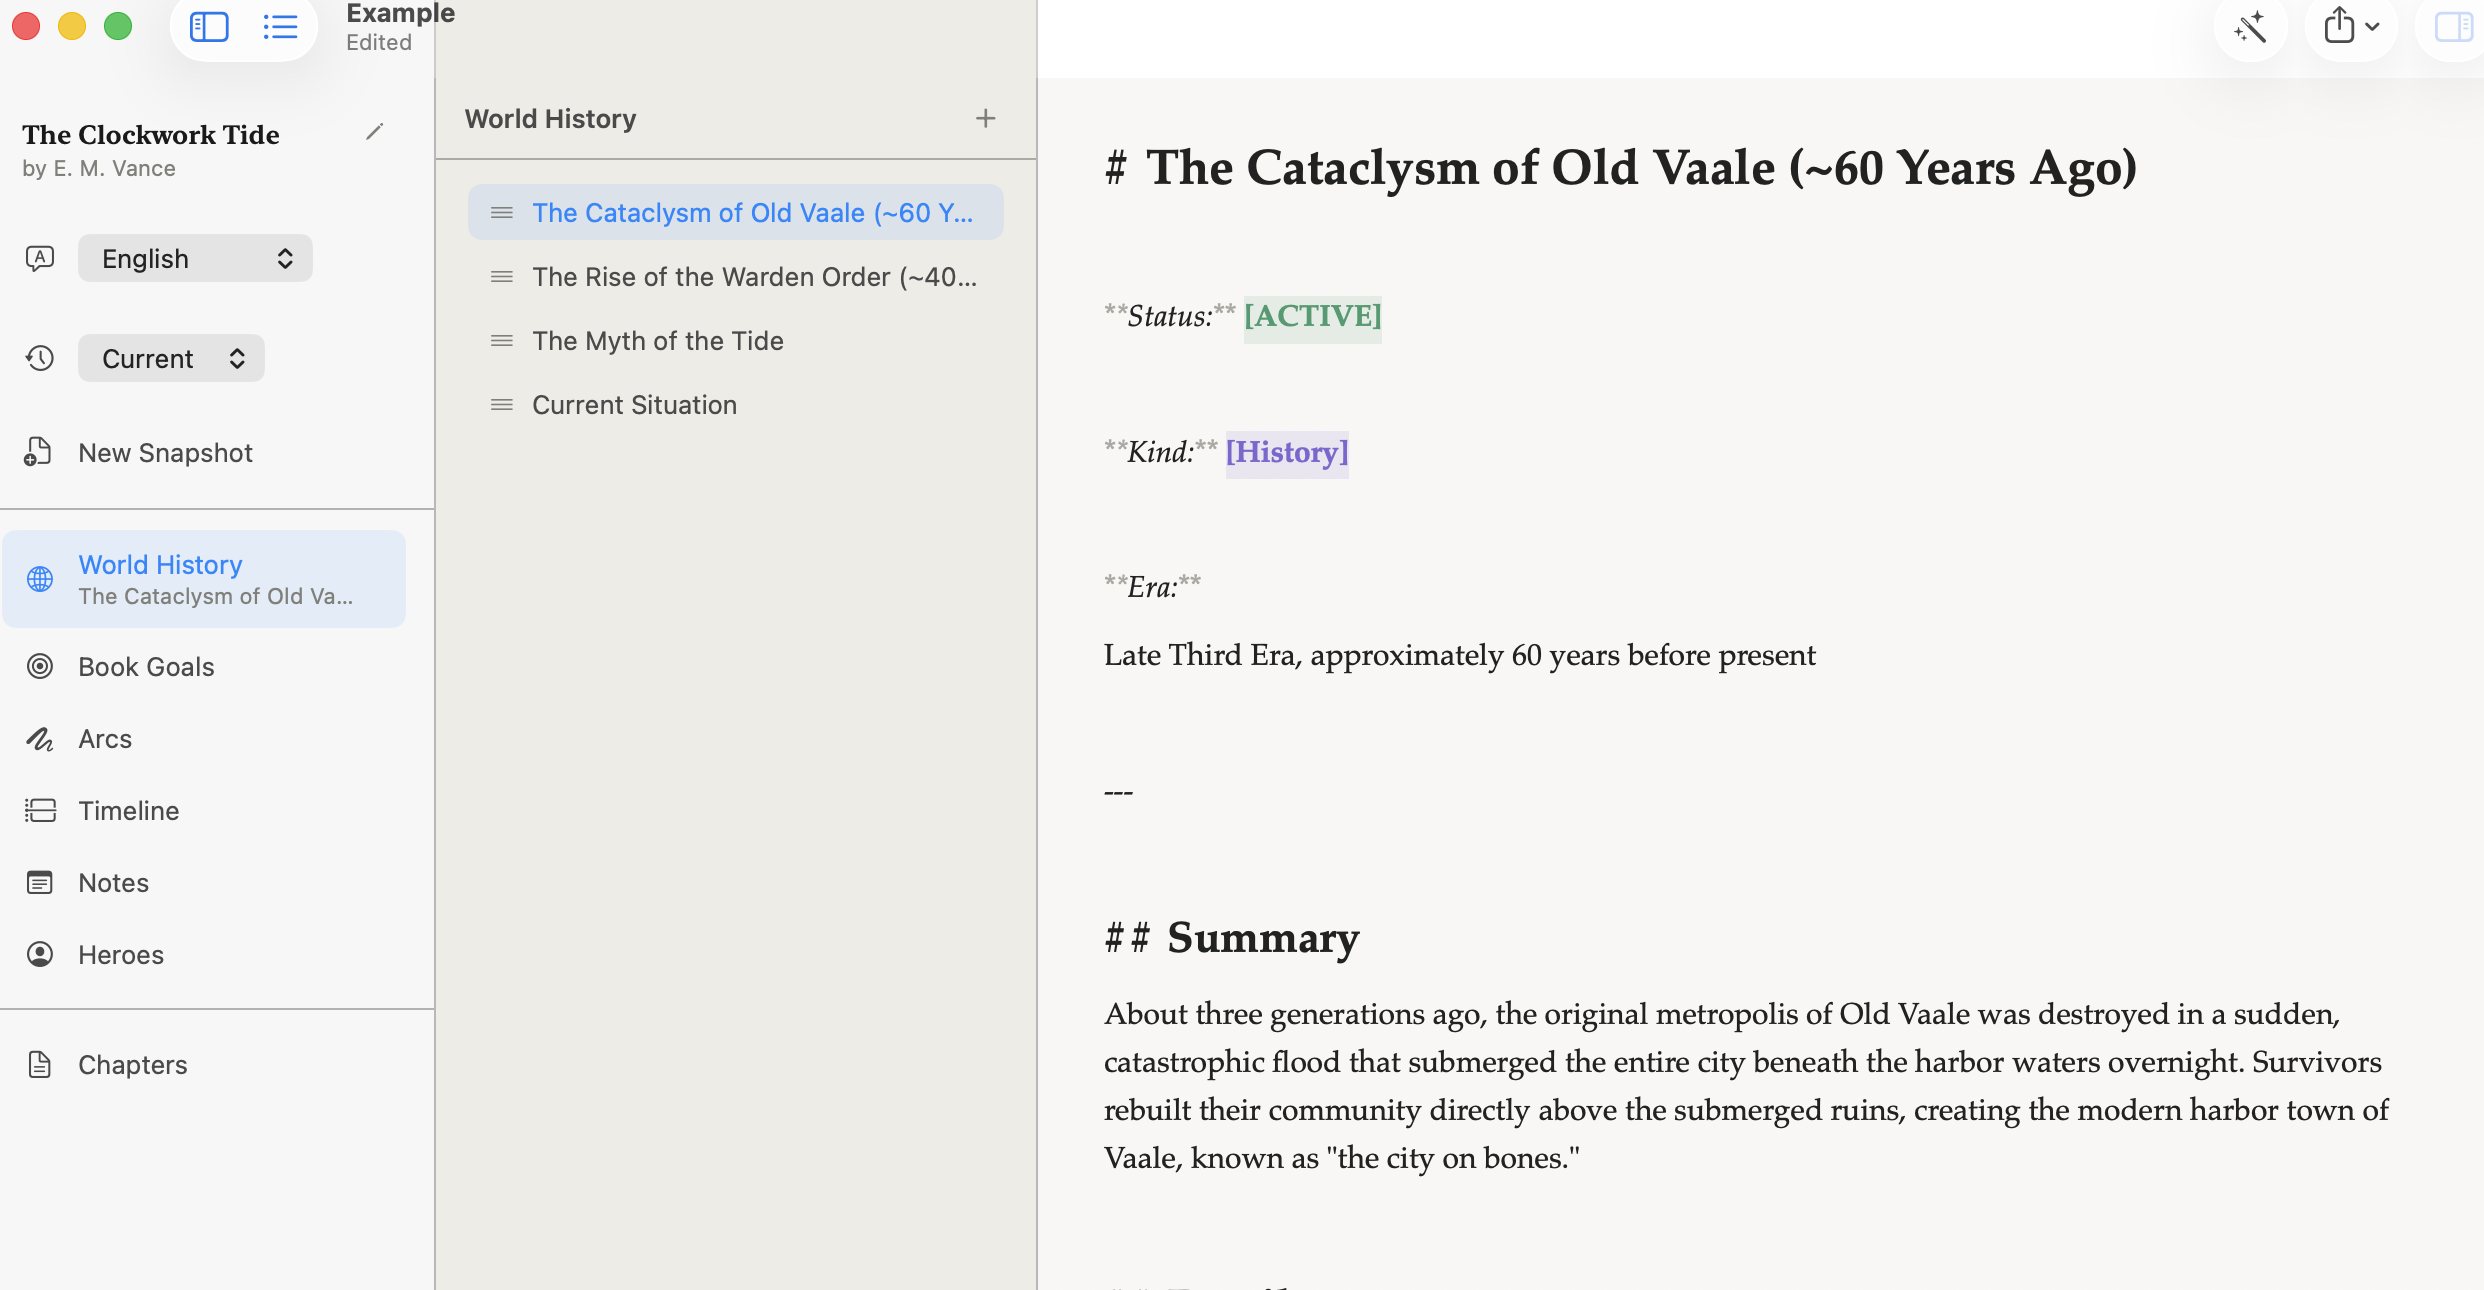
Task: Click the [History] kind tag
Action: (x=1287, y=452)
